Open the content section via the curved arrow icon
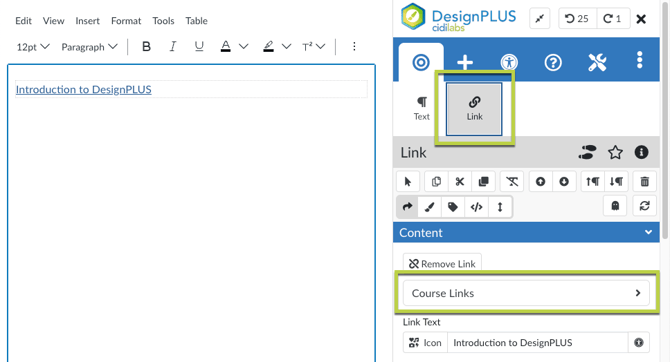 (407, 207)
